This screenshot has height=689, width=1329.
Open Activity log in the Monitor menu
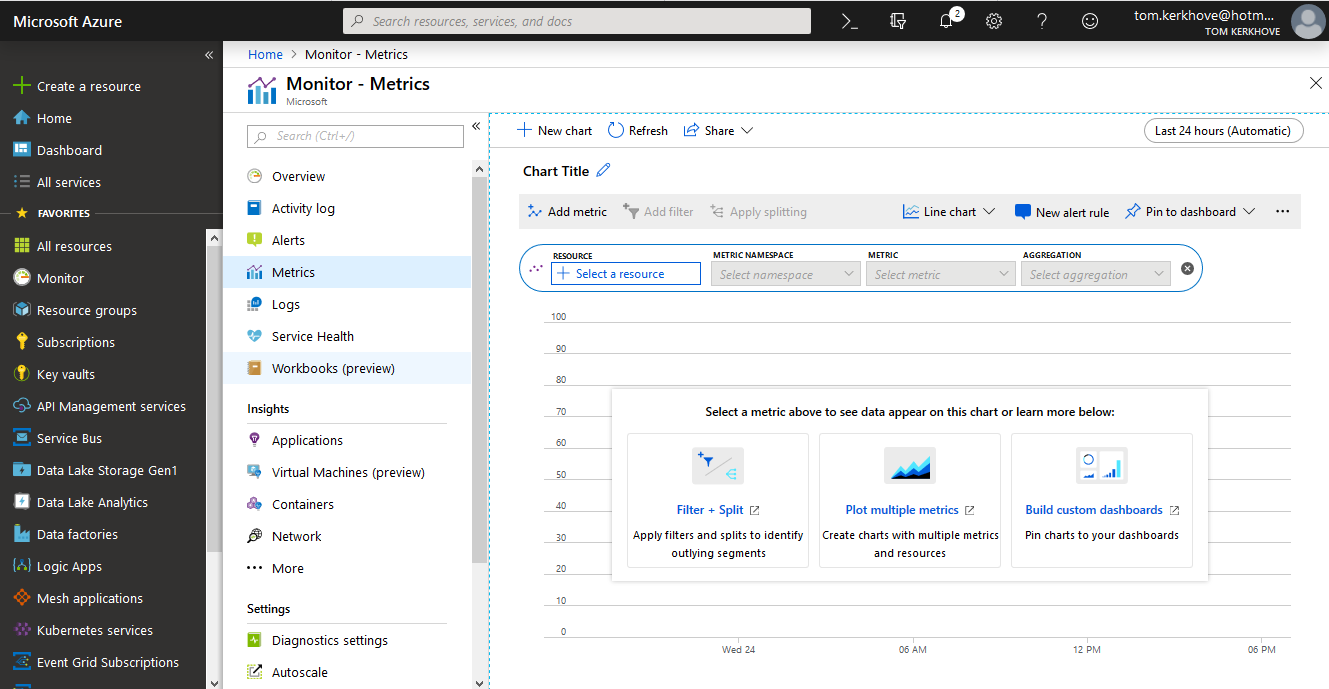coord(347,208)
